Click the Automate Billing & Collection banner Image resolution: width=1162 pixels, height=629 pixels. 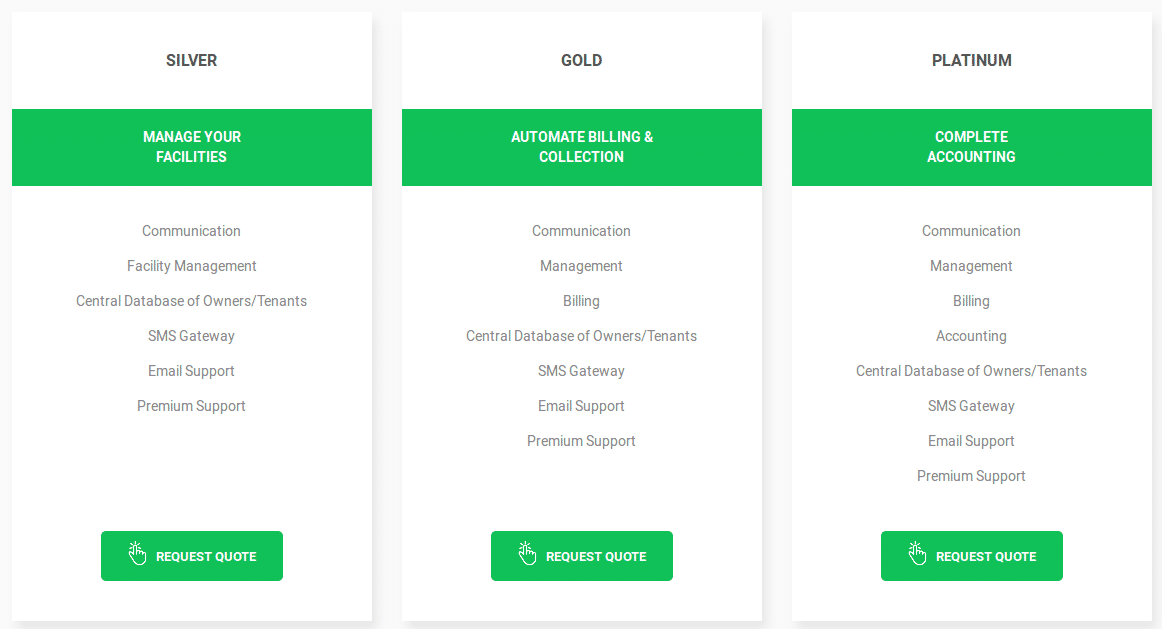[582, 147]
